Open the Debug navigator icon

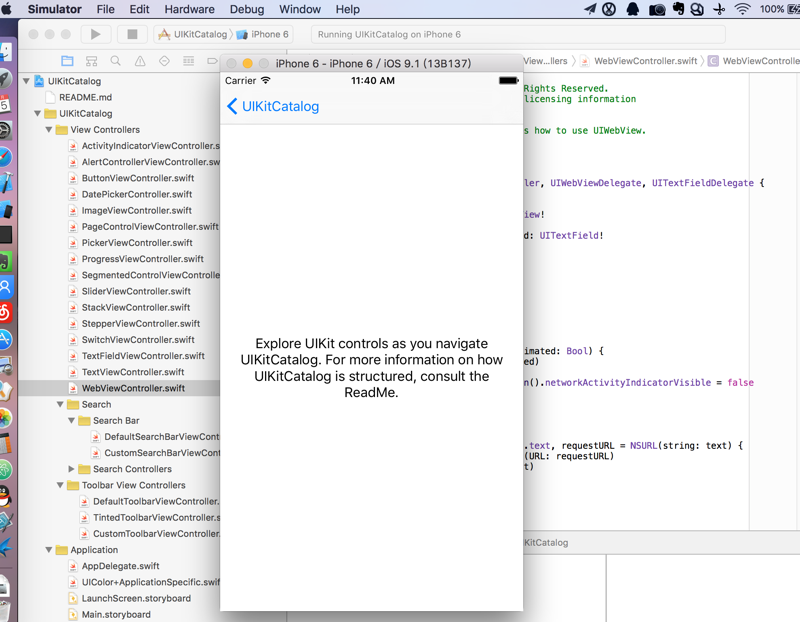pos(189,61)
